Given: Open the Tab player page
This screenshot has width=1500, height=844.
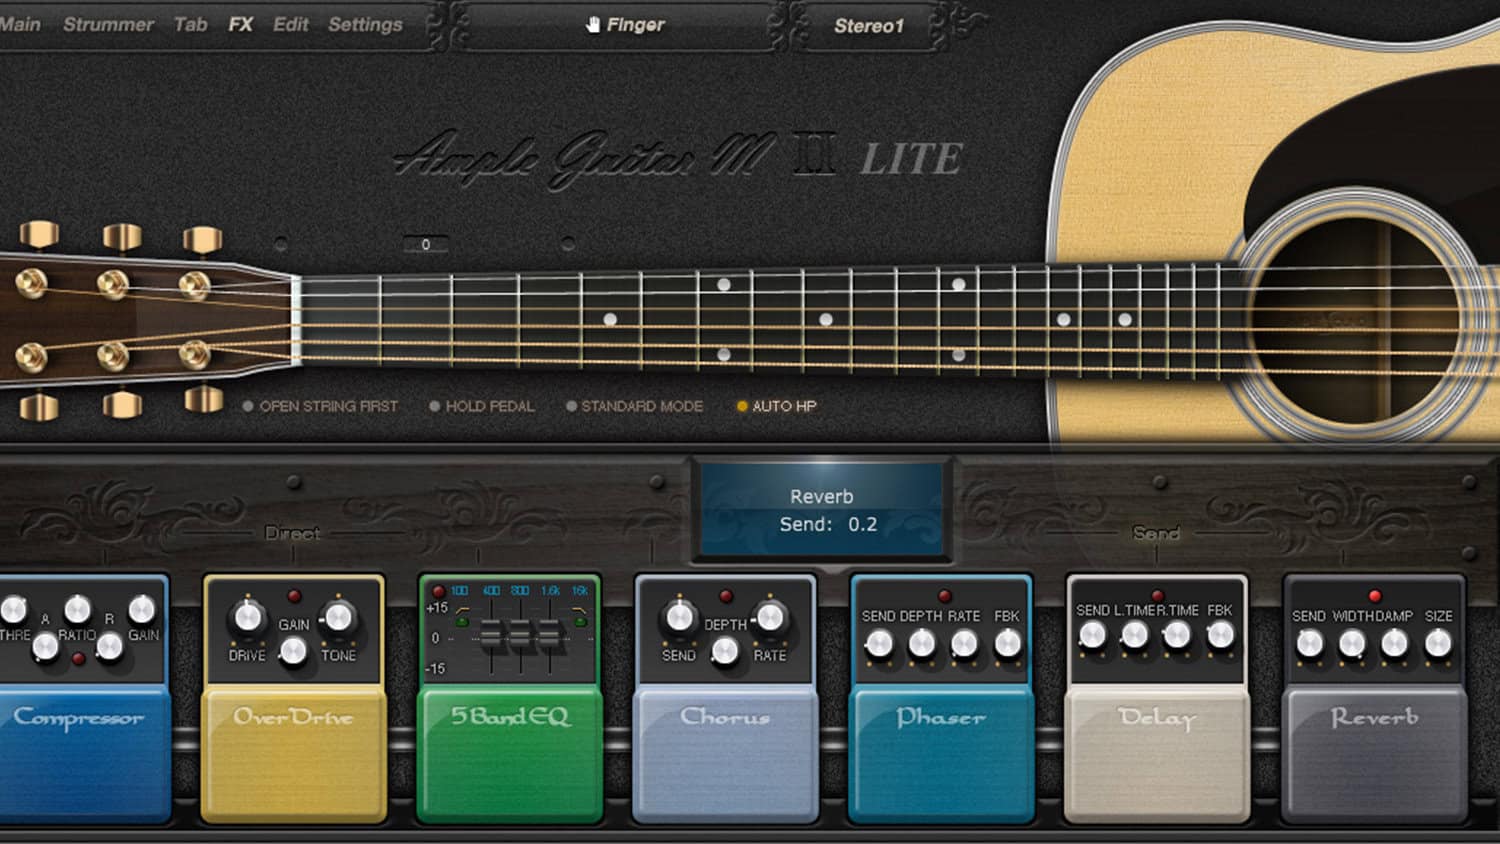Looking at the screenshot, I should (190, 24).
